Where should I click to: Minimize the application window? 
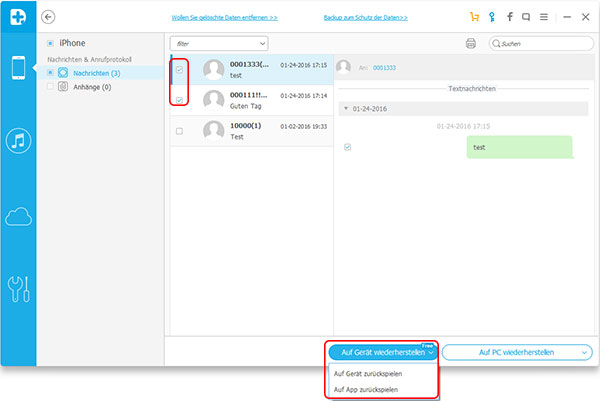click(567, 17)
